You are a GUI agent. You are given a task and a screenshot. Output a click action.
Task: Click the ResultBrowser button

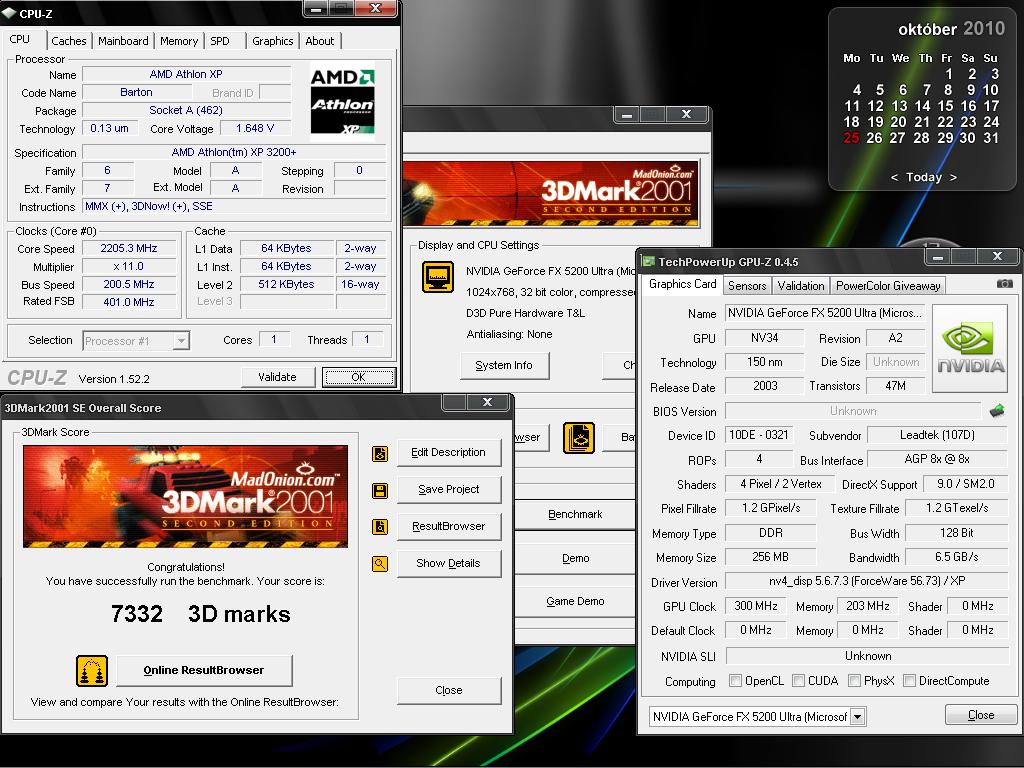coord(449,526)
